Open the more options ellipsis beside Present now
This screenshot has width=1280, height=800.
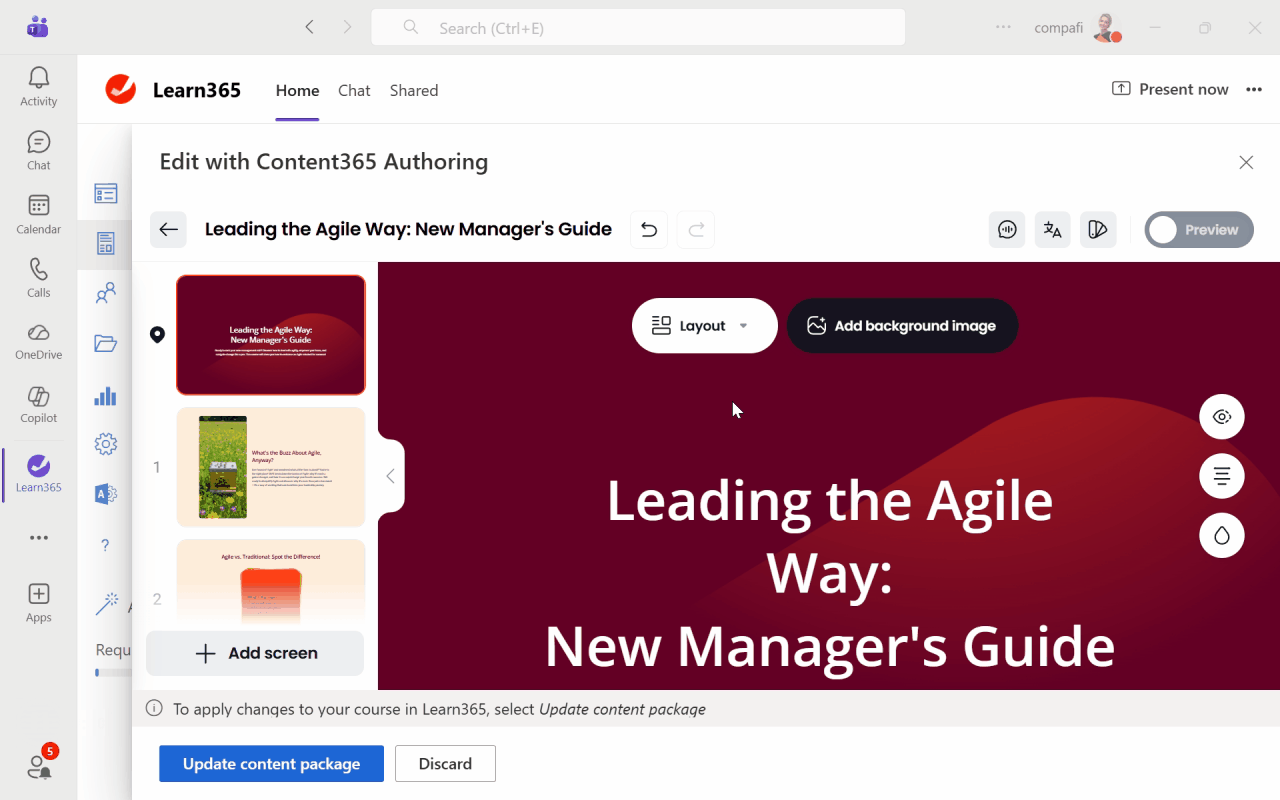pyautogui.click(x=1254, y=89)
